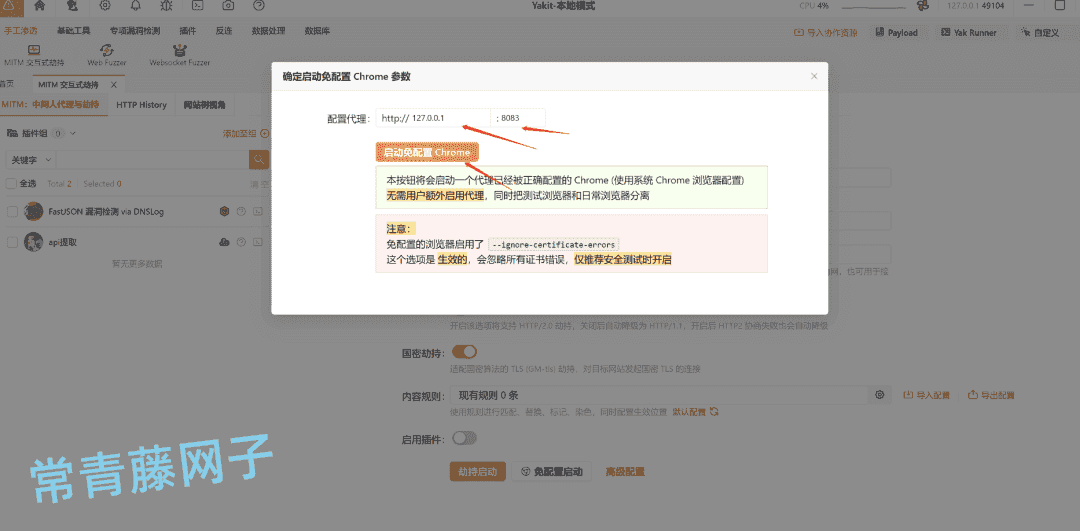The width and height of the screenshot is (1080, 531).
Task: Check the FastJSON 漏洞检测 plugin checkbox
Action: [12, 211]
